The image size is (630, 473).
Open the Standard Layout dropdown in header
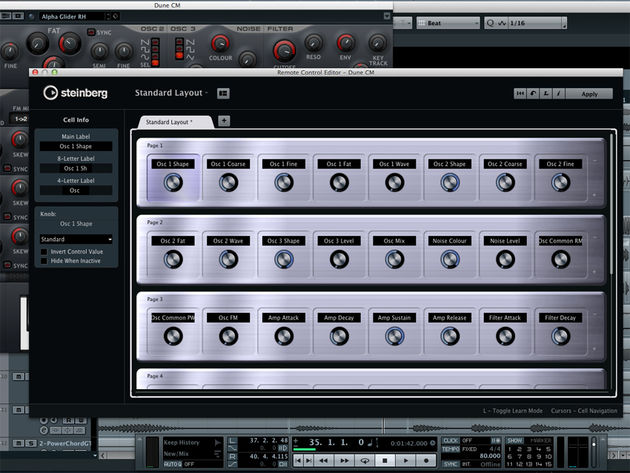click(171, 93)
